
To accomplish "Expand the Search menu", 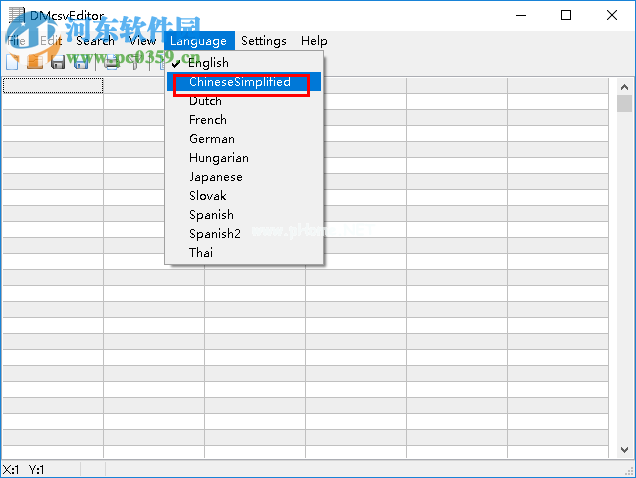I will [95, 41].
